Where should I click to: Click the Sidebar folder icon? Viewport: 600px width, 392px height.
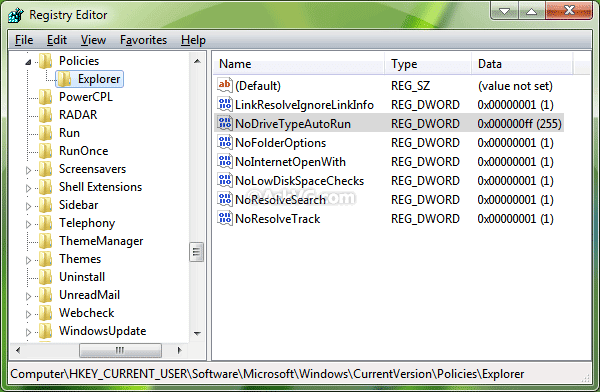coord(46,205)
